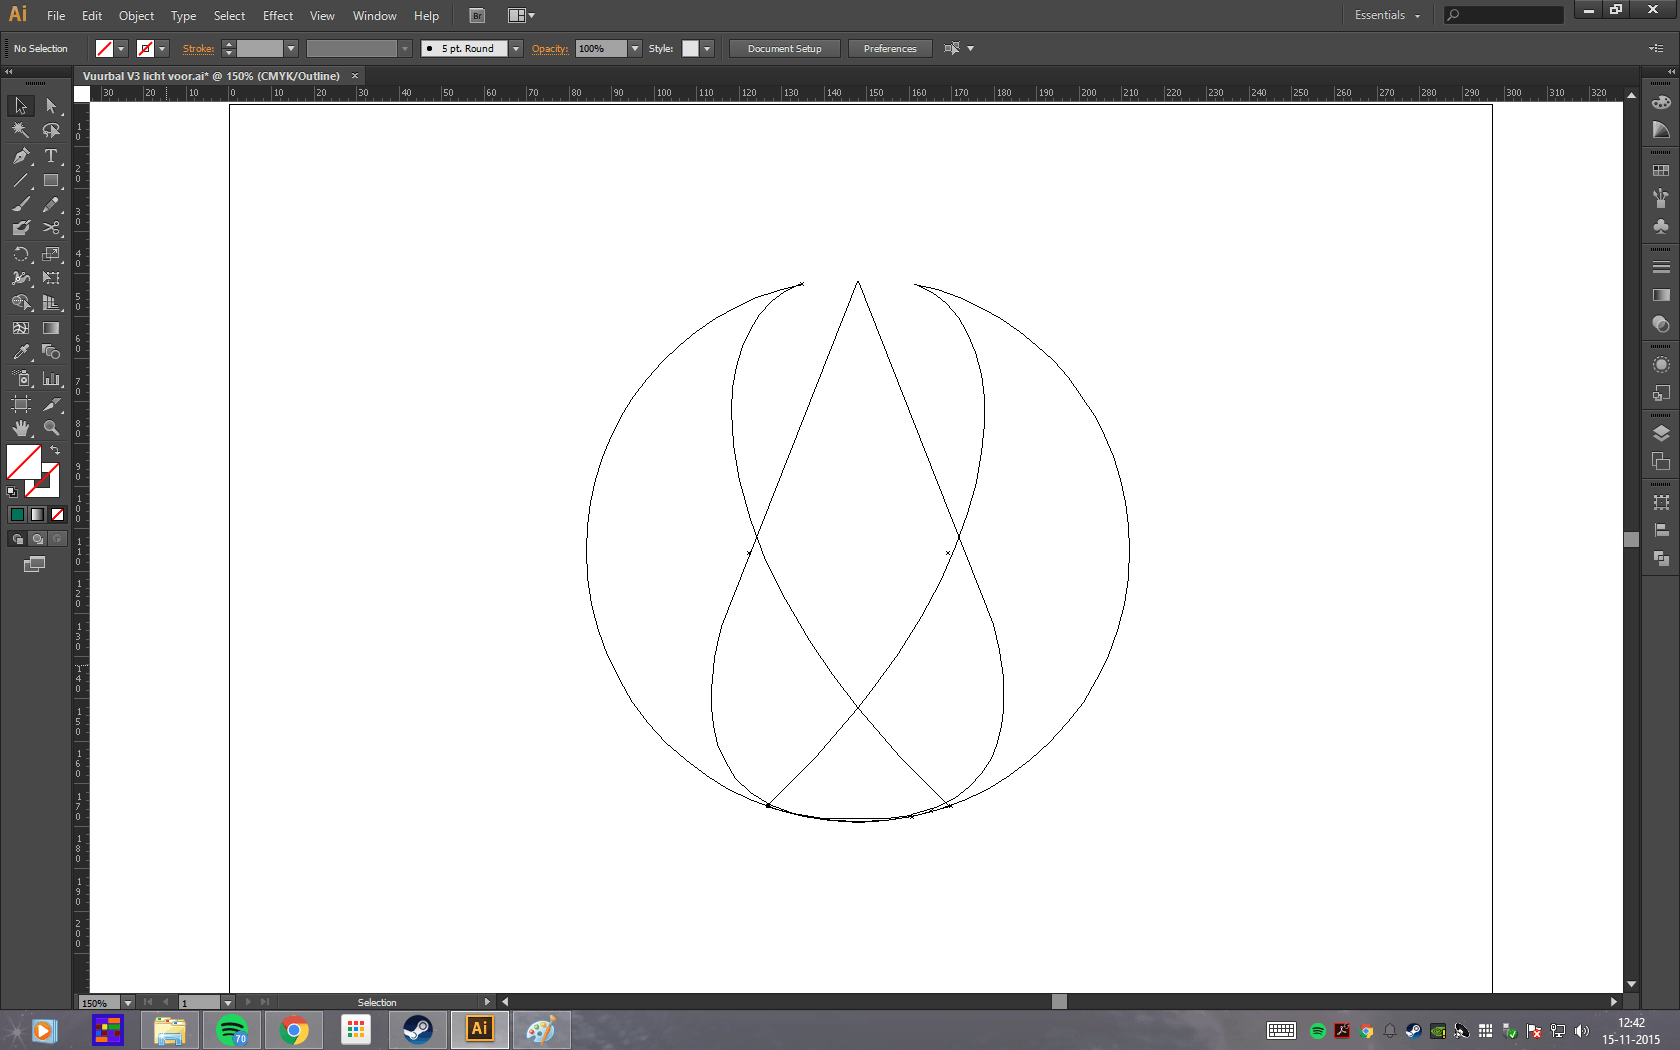Swap fill and stroke colors
Viewport: 1680px width, 1050px height.
click(x=55, y=451)
